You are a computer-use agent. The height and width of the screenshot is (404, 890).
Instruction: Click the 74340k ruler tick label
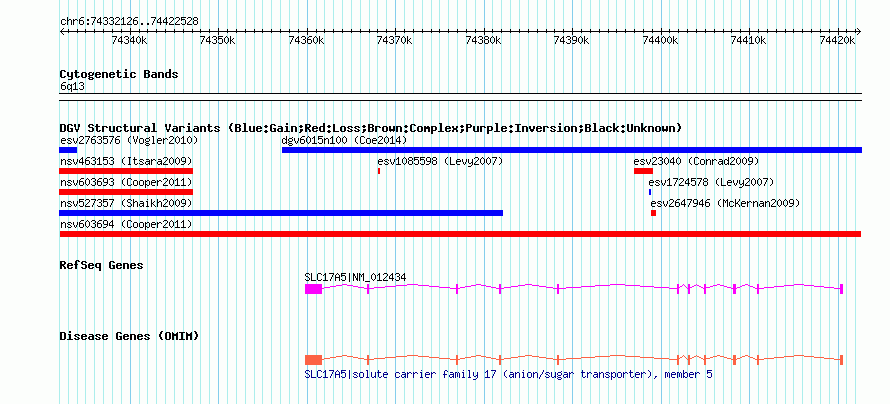130,40
